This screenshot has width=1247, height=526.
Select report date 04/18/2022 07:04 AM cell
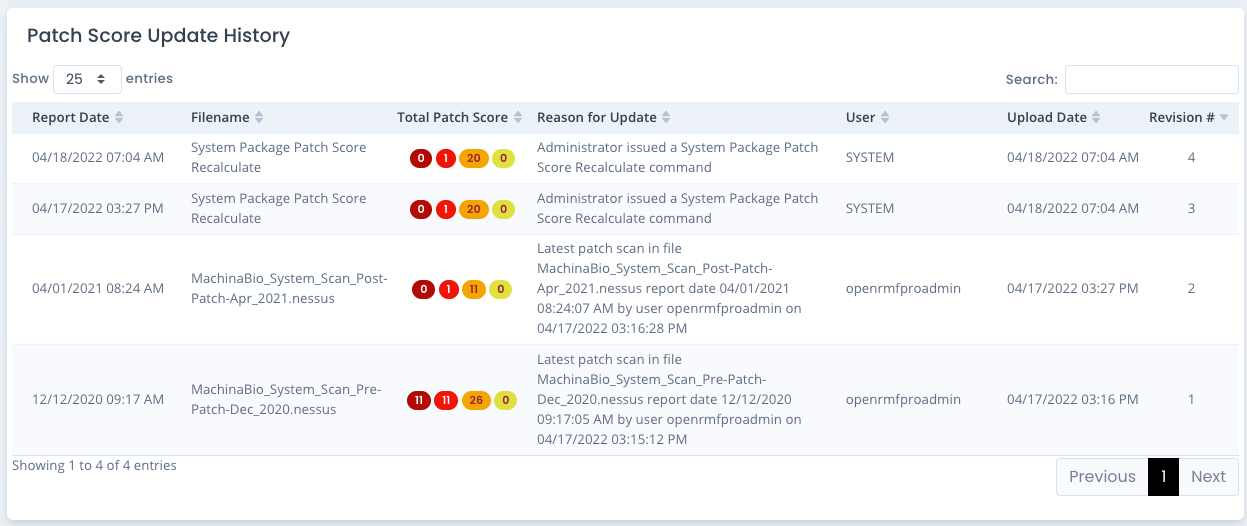click(x=98, y=158)
